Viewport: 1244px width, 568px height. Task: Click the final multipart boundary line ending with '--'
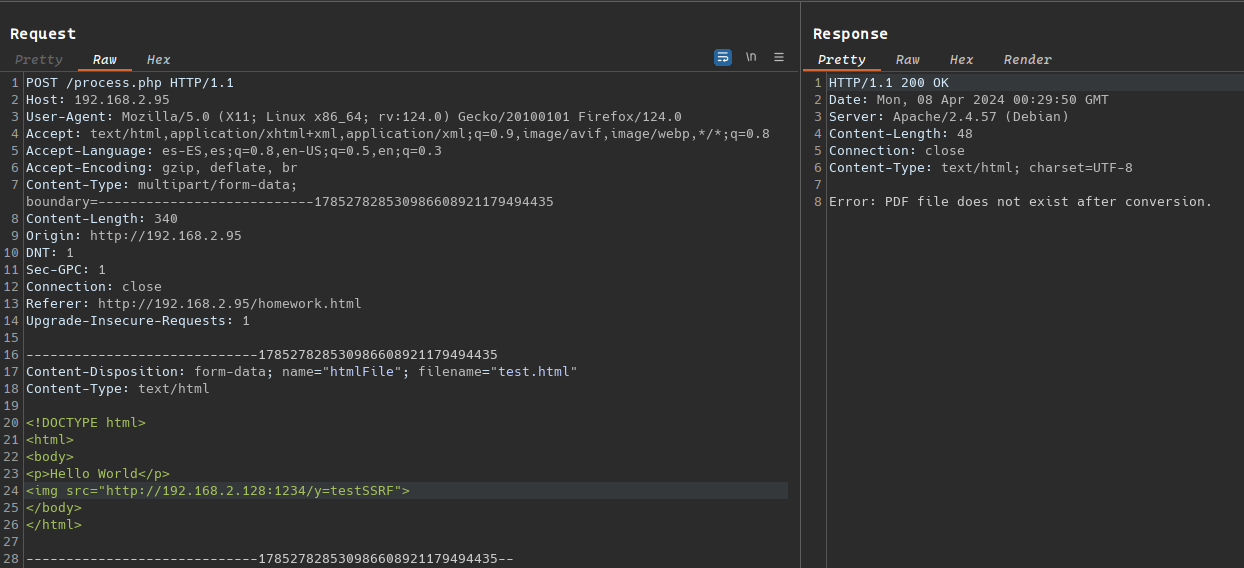click(x=270, y=559)
